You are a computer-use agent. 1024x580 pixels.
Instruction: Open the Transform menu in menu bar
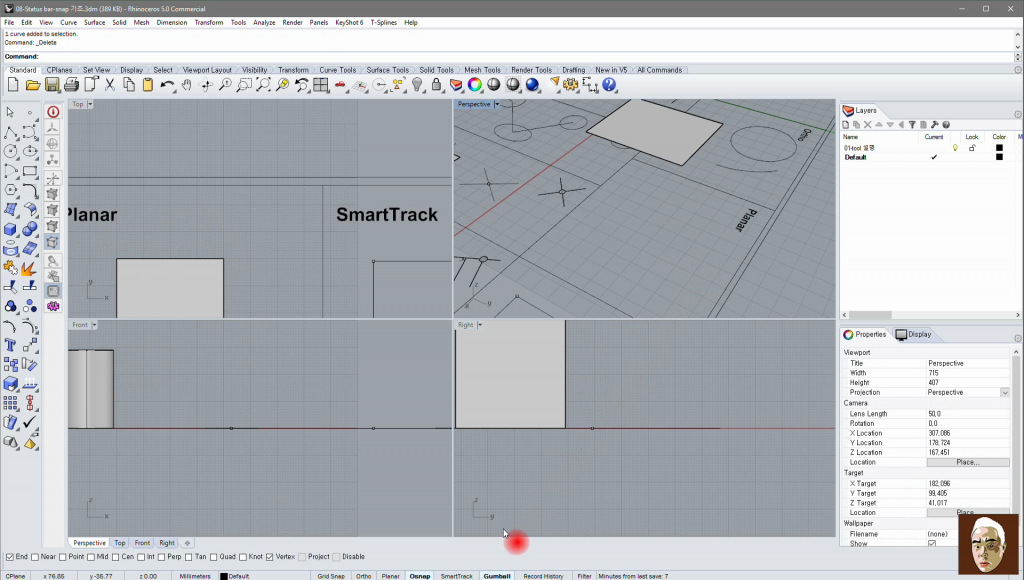tap(209, 22)
